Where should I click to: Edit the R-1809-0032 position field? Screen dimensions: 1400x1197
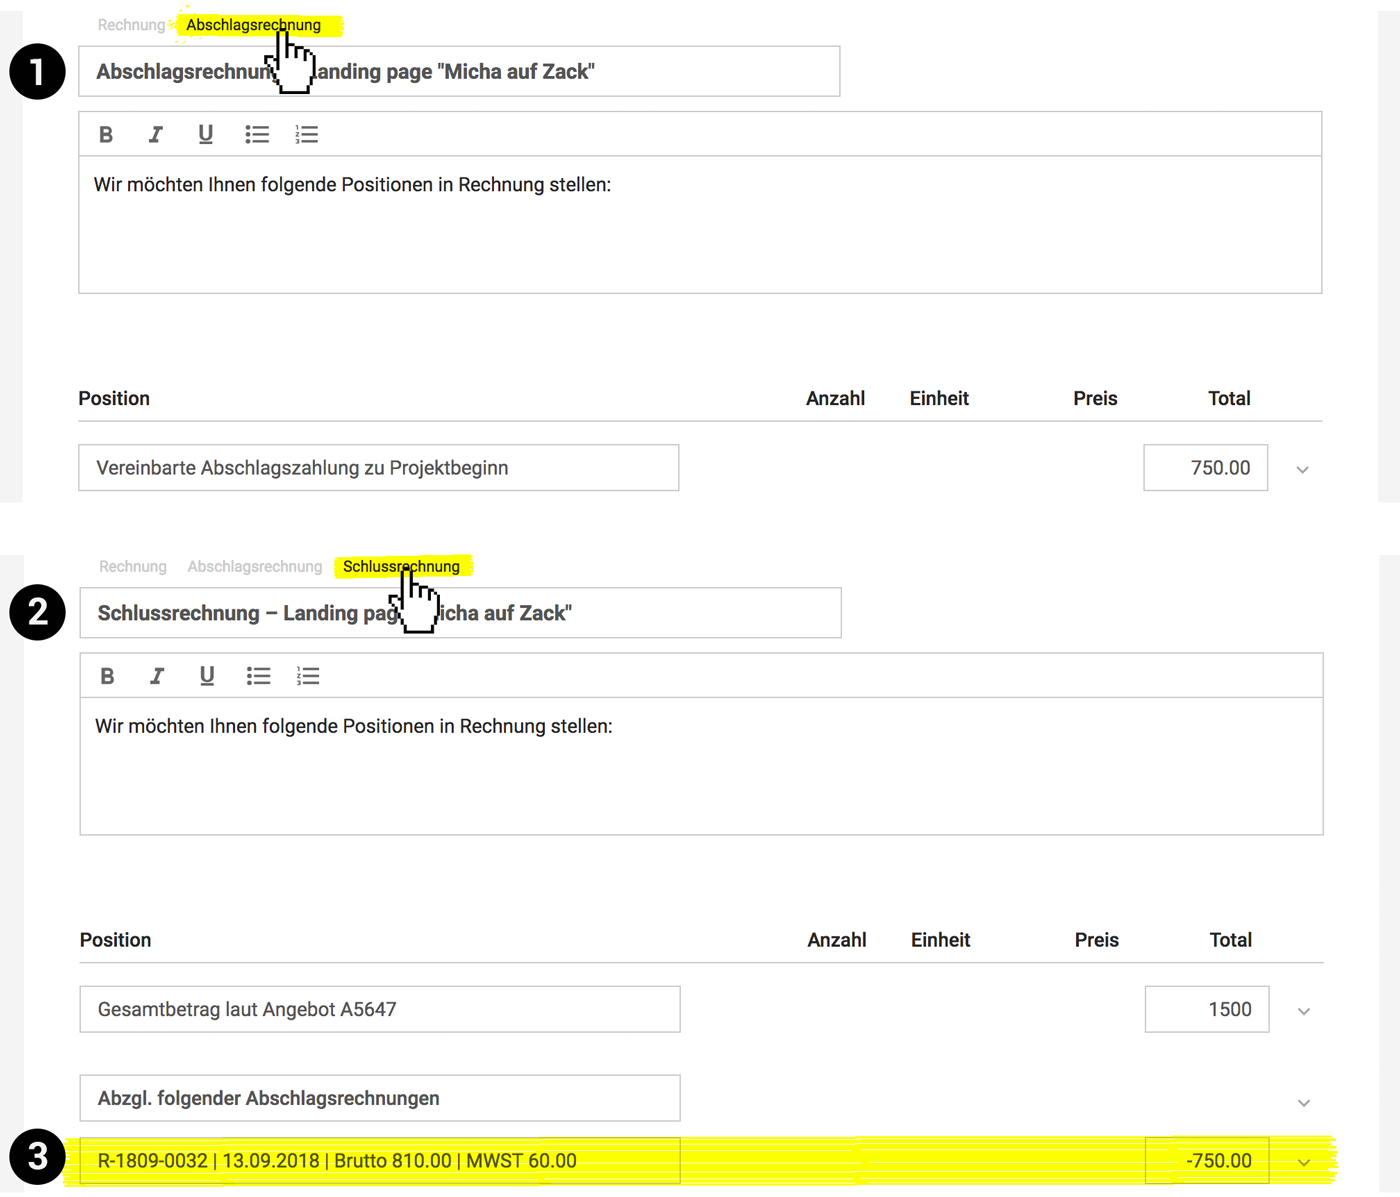point(380,1161)
